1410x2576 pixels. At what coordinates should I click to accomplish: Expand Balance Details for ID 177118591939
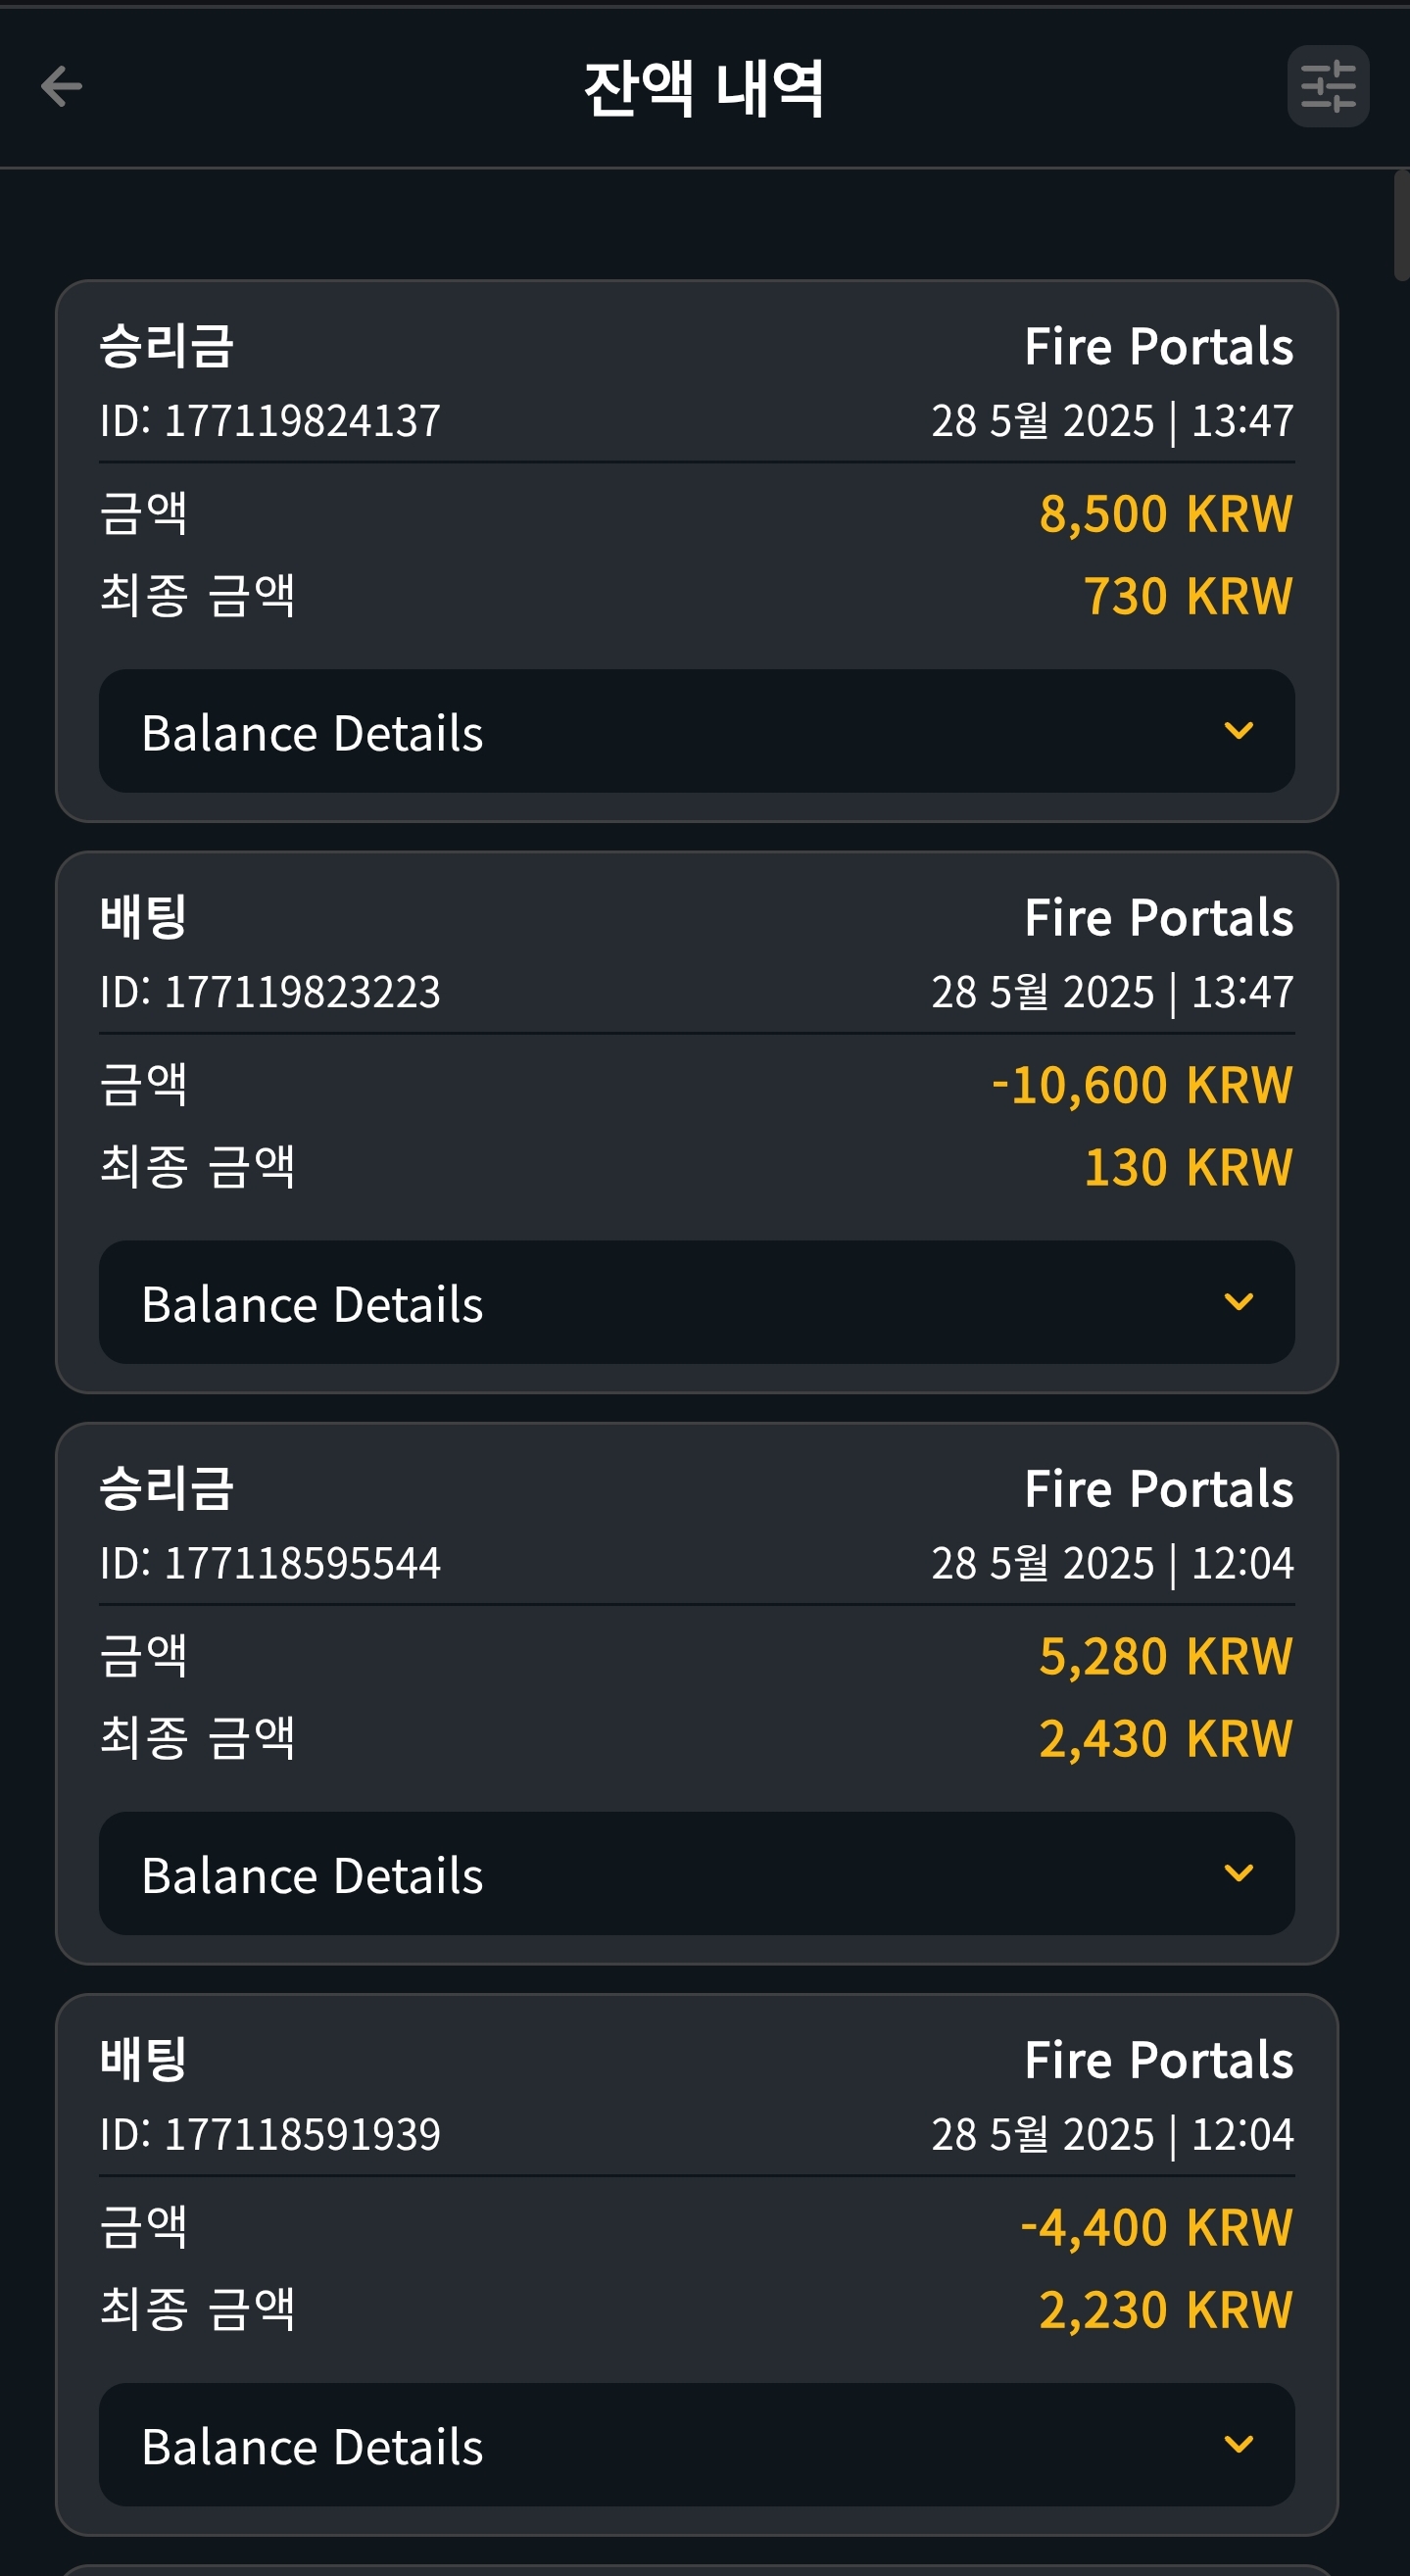click(697, 2444)
